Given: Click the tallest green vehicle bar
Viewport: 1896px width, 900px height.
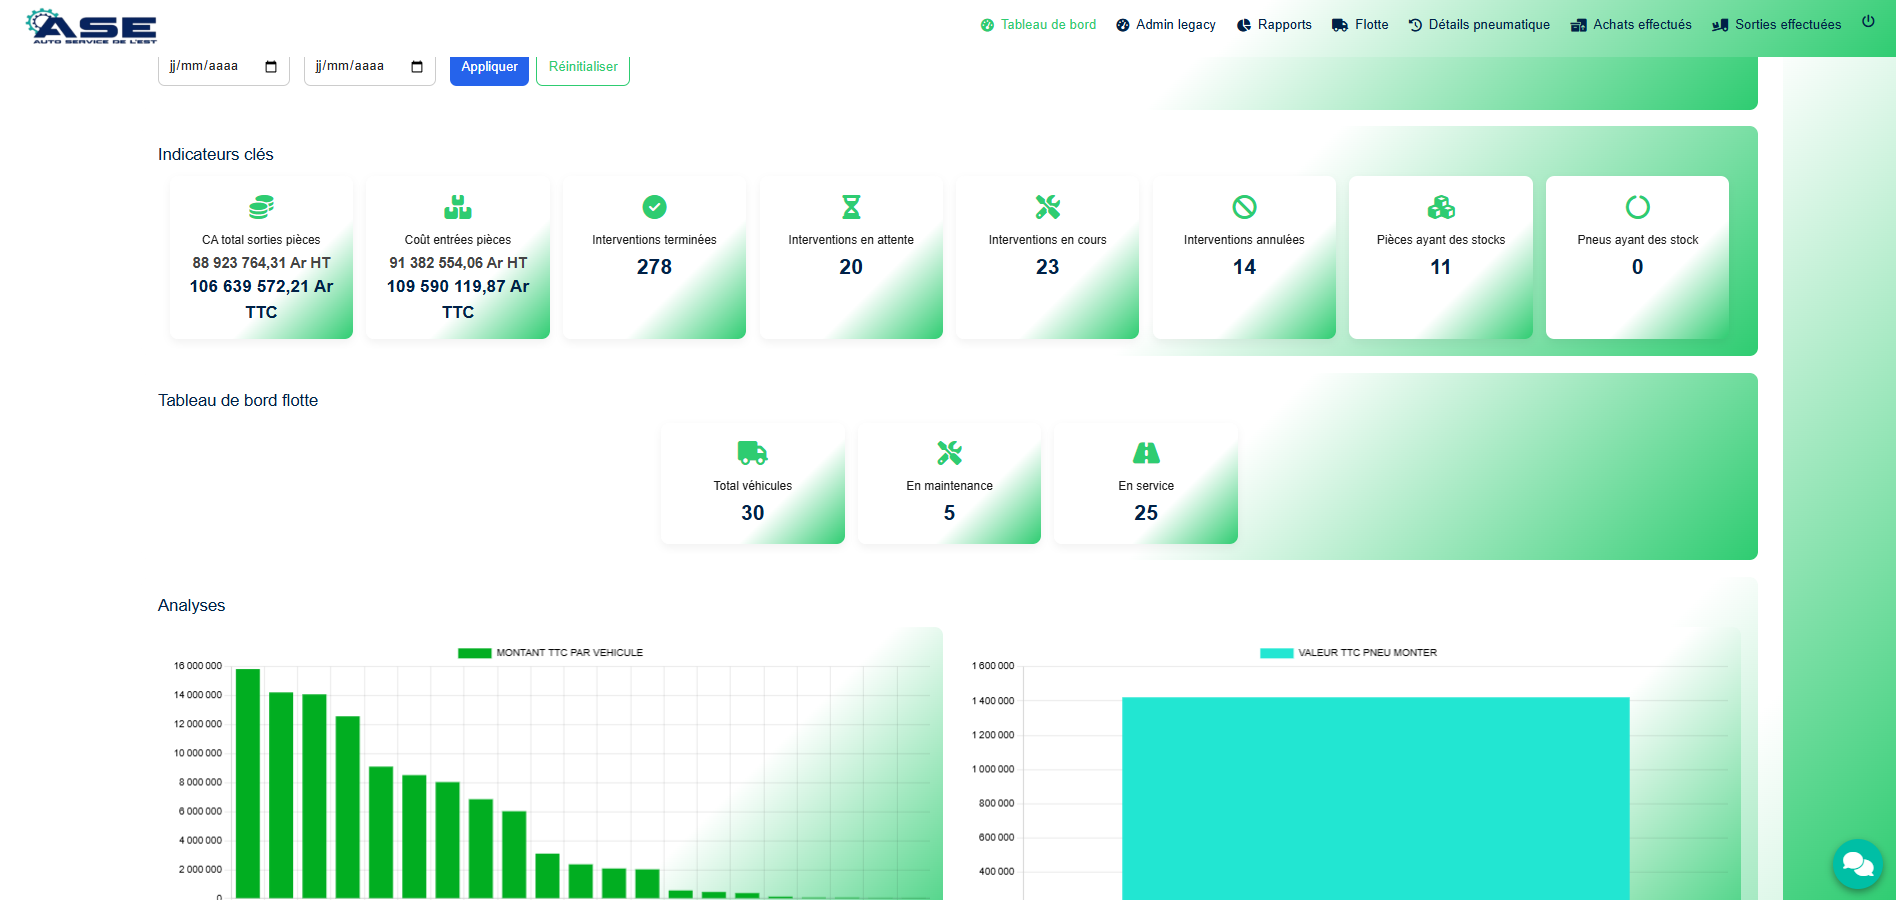Looking at the screenshot, I should (248, 783).
